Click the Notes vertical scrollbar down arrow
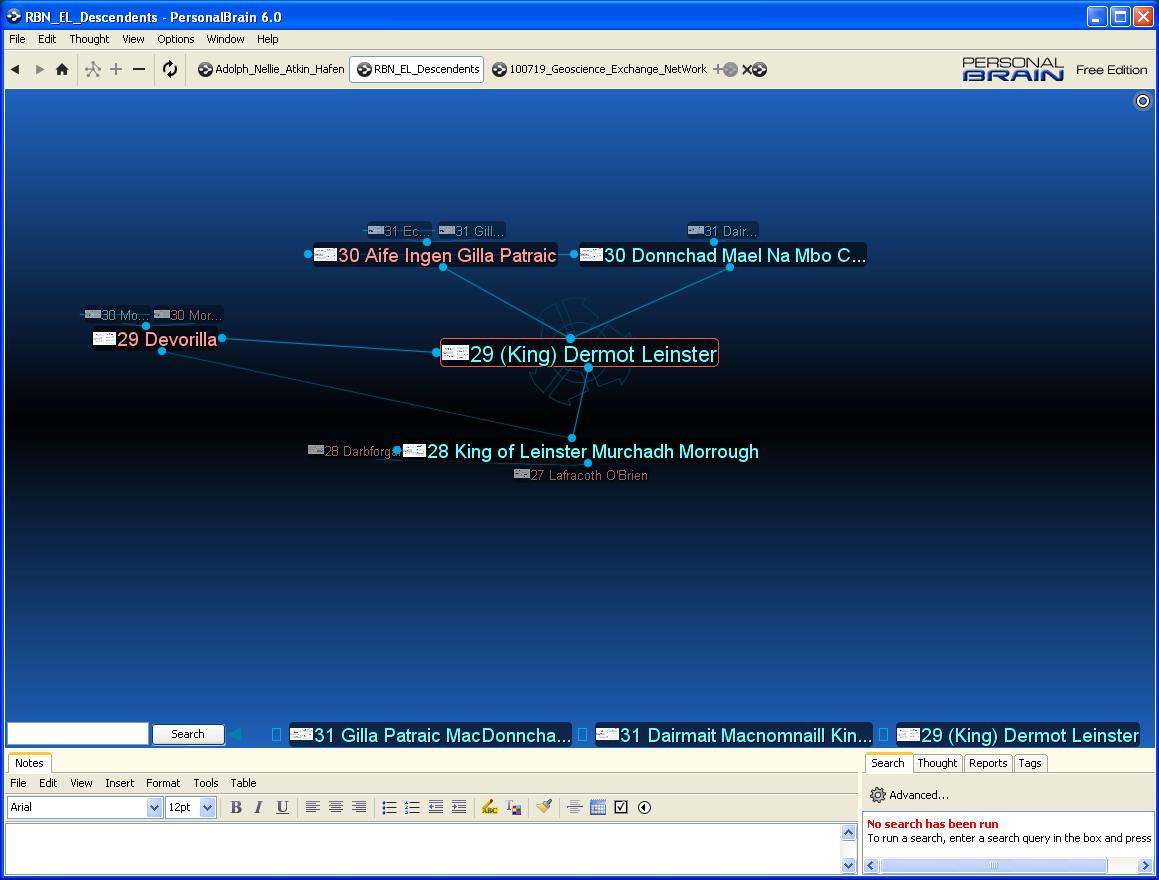The image size is (1159, 880). (x=849, y=865)
